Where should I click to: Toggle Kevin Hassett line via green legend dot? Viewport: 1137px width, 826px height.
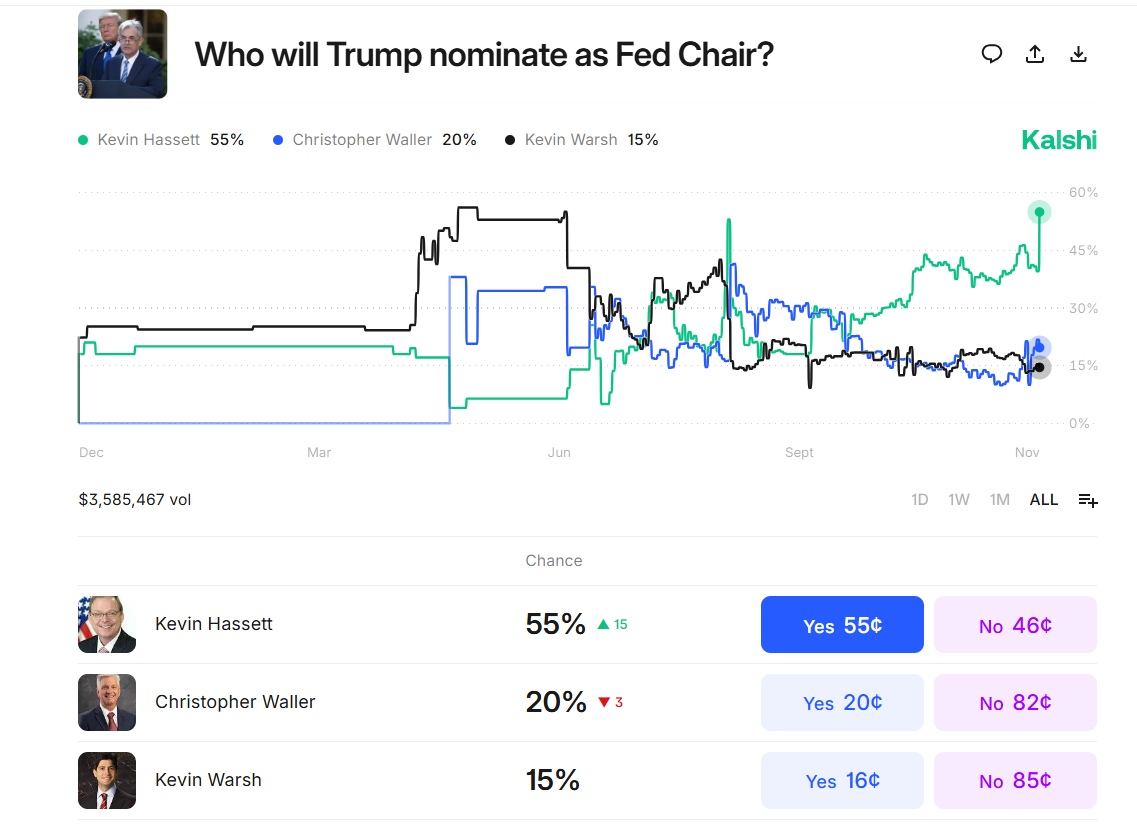(83, 139)
